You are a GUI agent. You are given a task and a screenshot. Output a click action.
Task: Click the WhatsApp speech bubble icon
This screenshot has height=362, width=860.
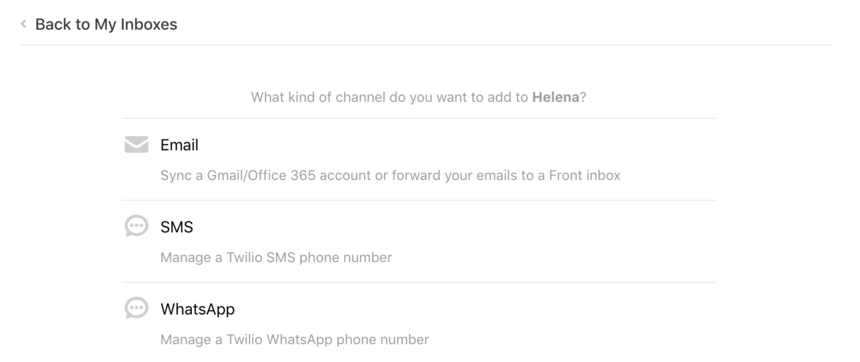pyautogui.click(x=136, y=308)
